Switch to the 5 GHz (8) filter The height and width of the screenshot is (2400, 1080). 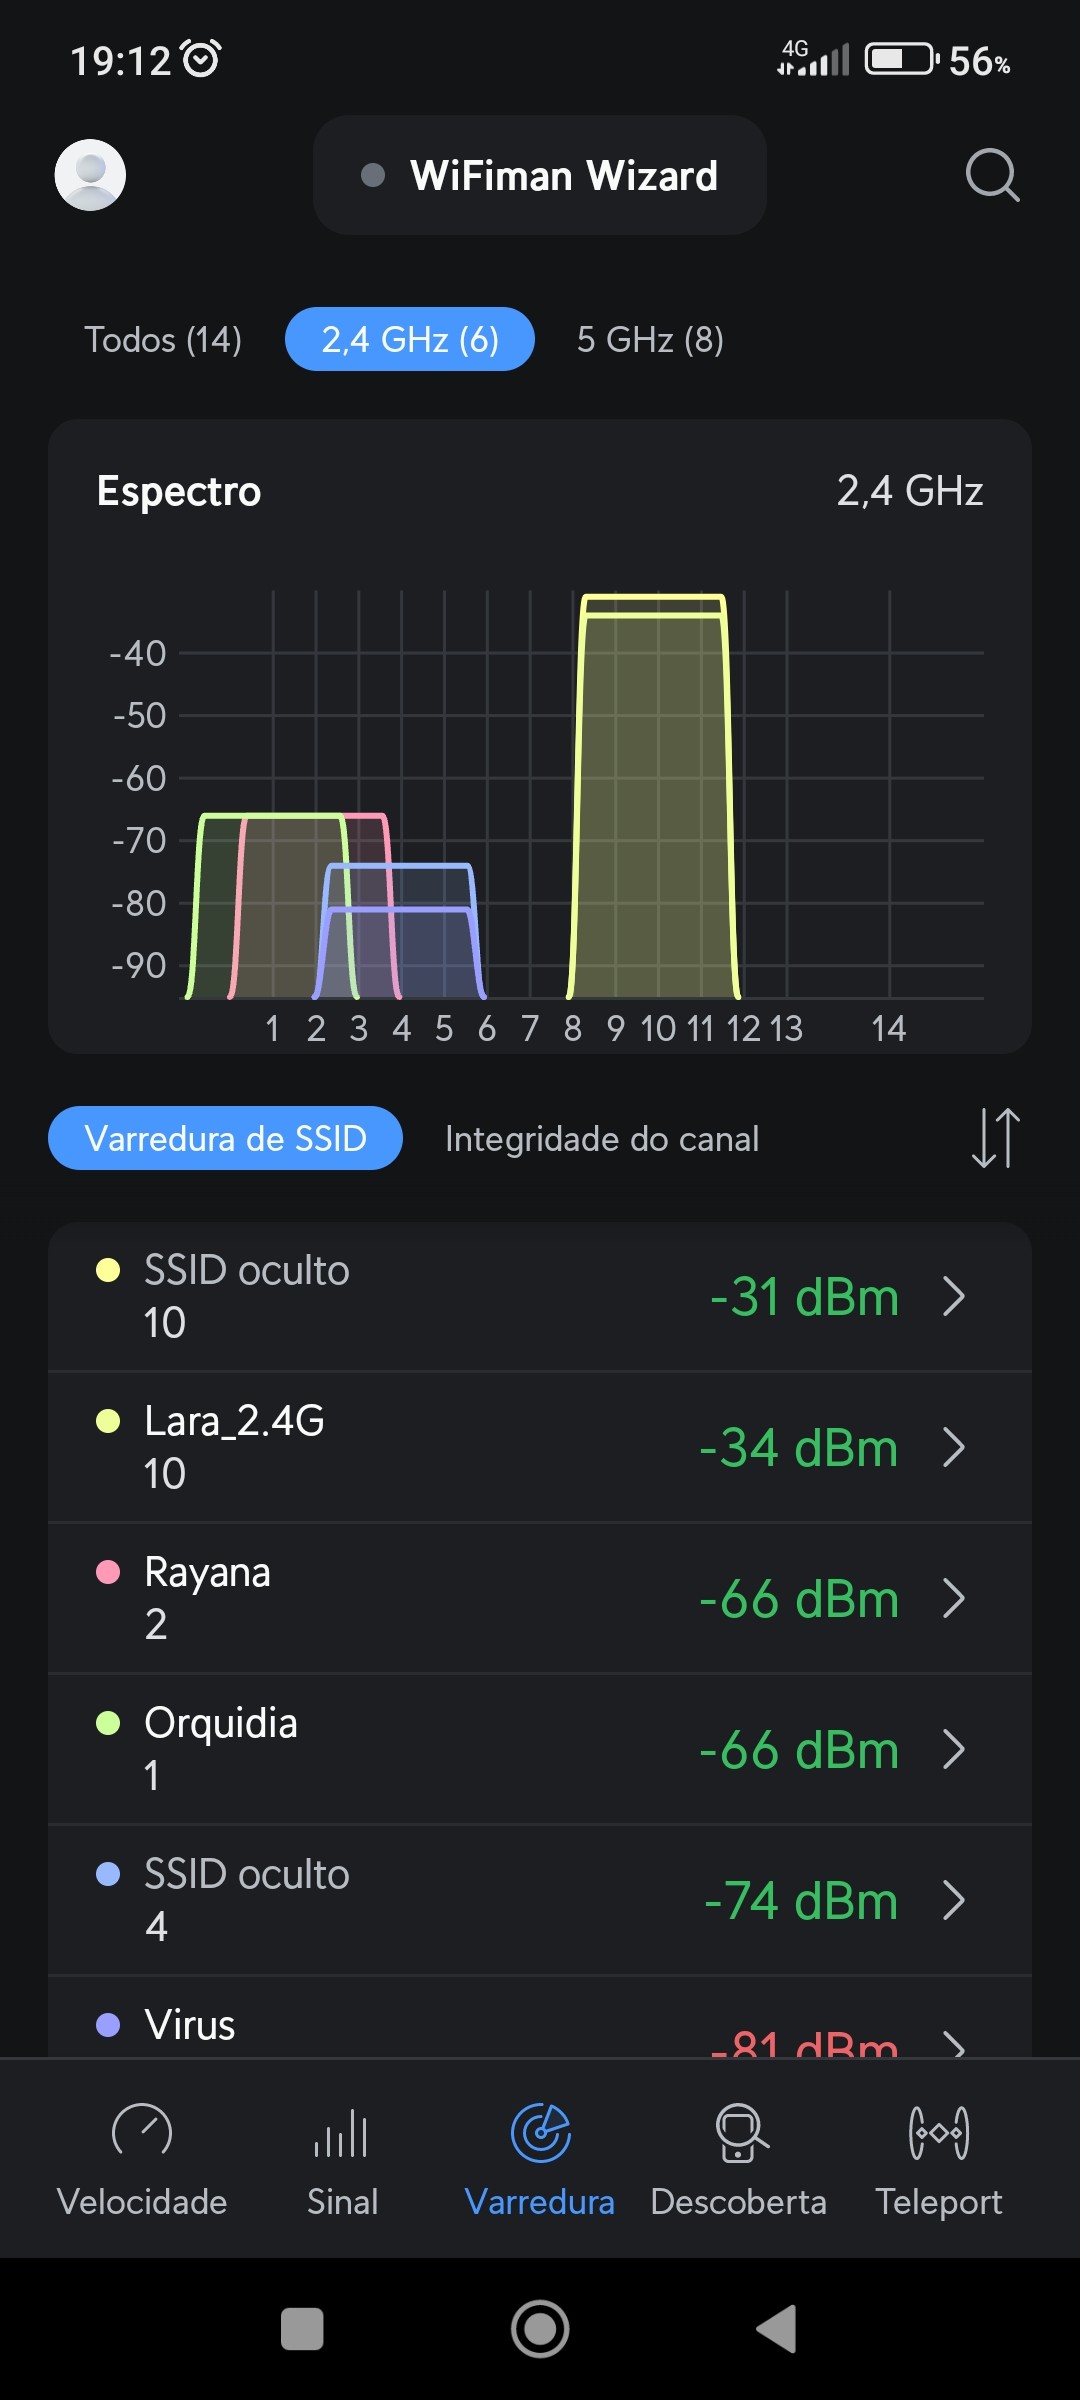tap(650, 340)
